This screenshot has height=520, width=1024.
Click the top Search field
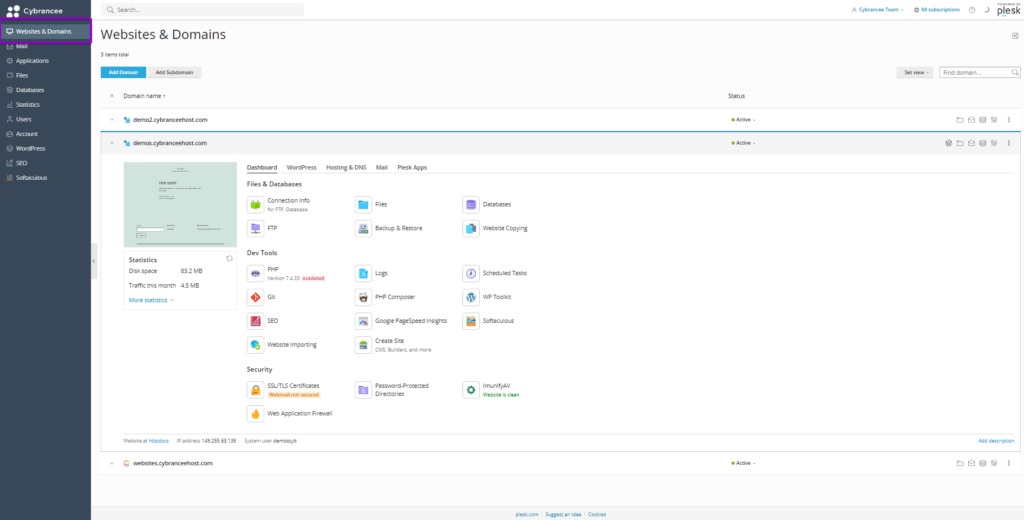[x=202, y=10]
